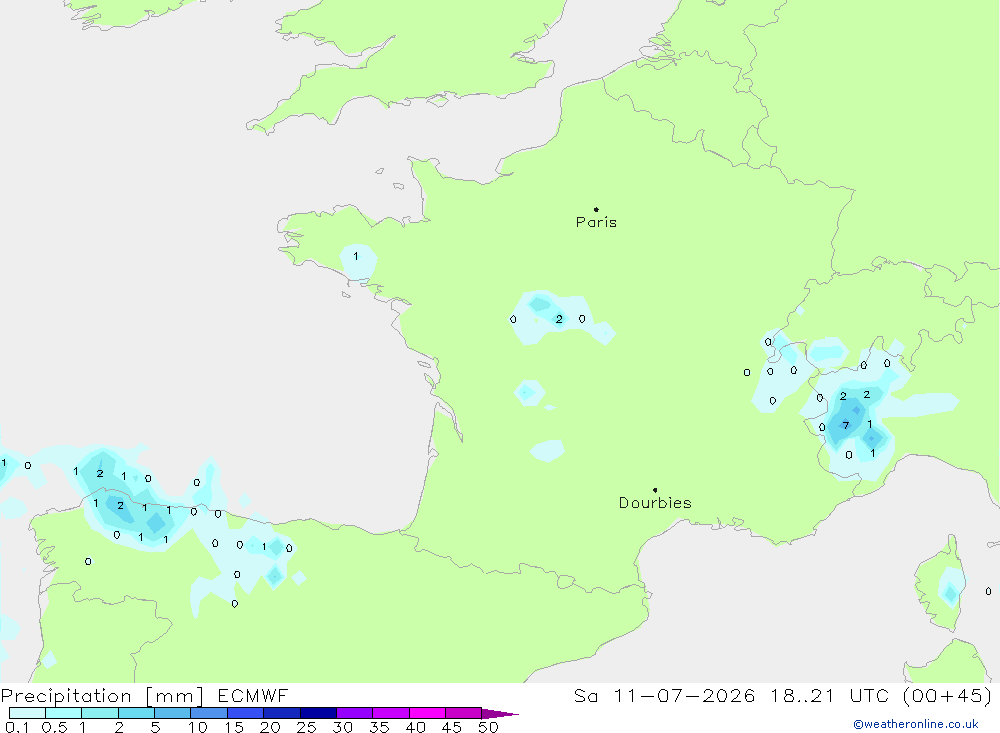This screenshot has height=733, width=1000.
Task: Click legend label '50'
Action: 488,727
